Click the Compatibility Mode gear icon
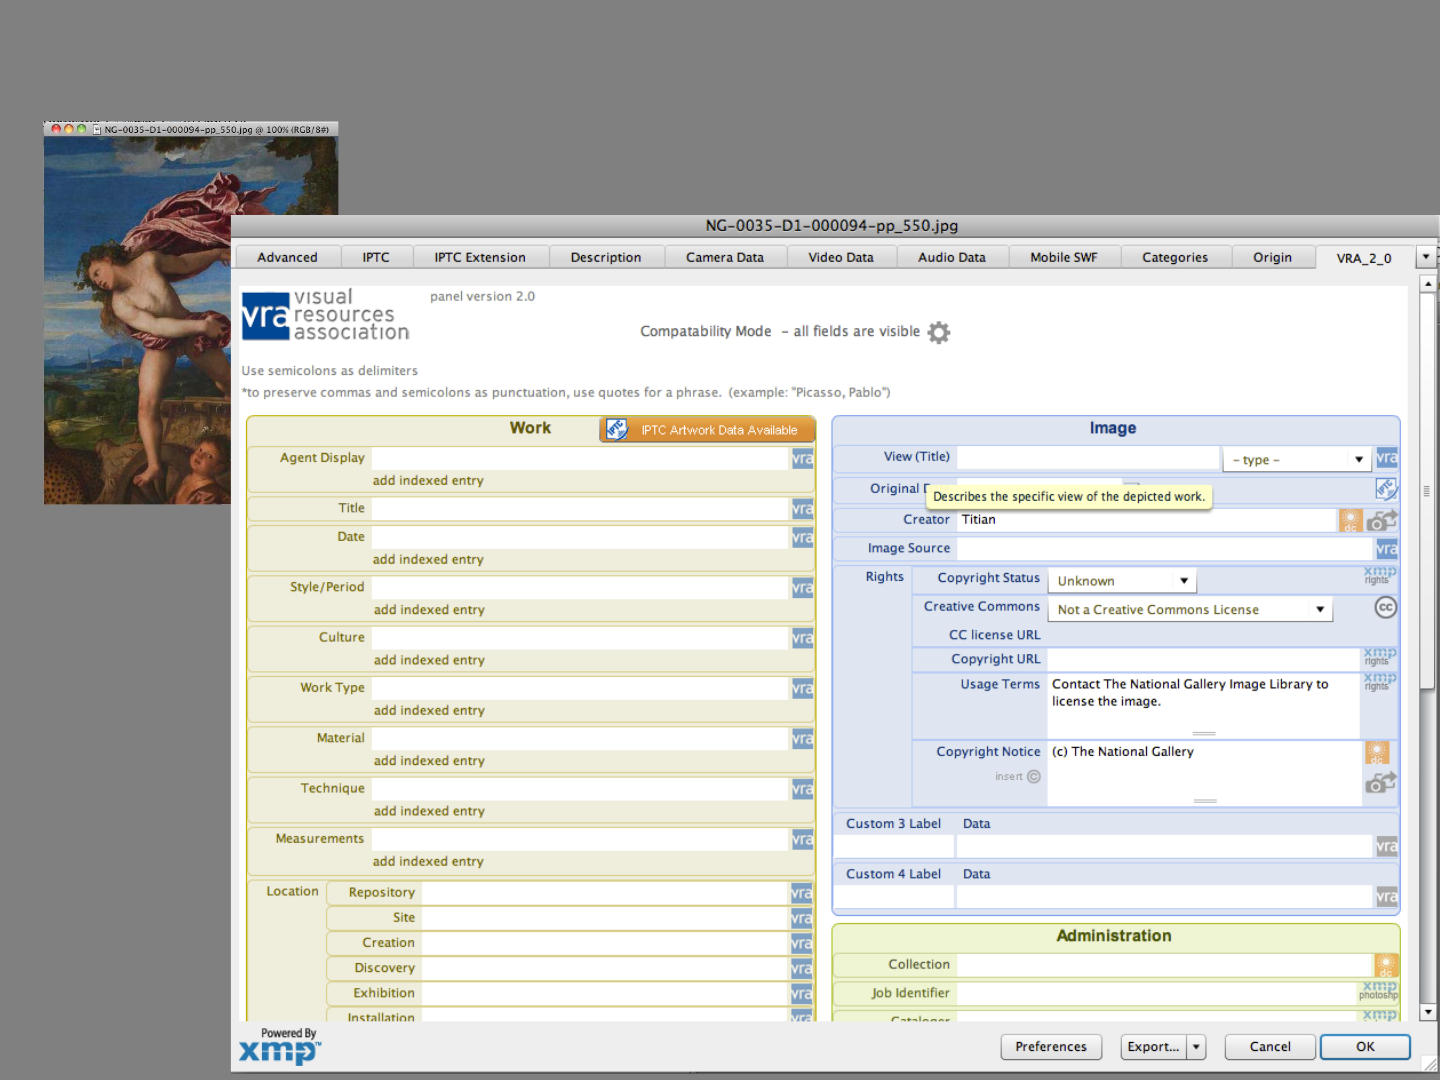1440x1080 pixels. coord(938,332)
